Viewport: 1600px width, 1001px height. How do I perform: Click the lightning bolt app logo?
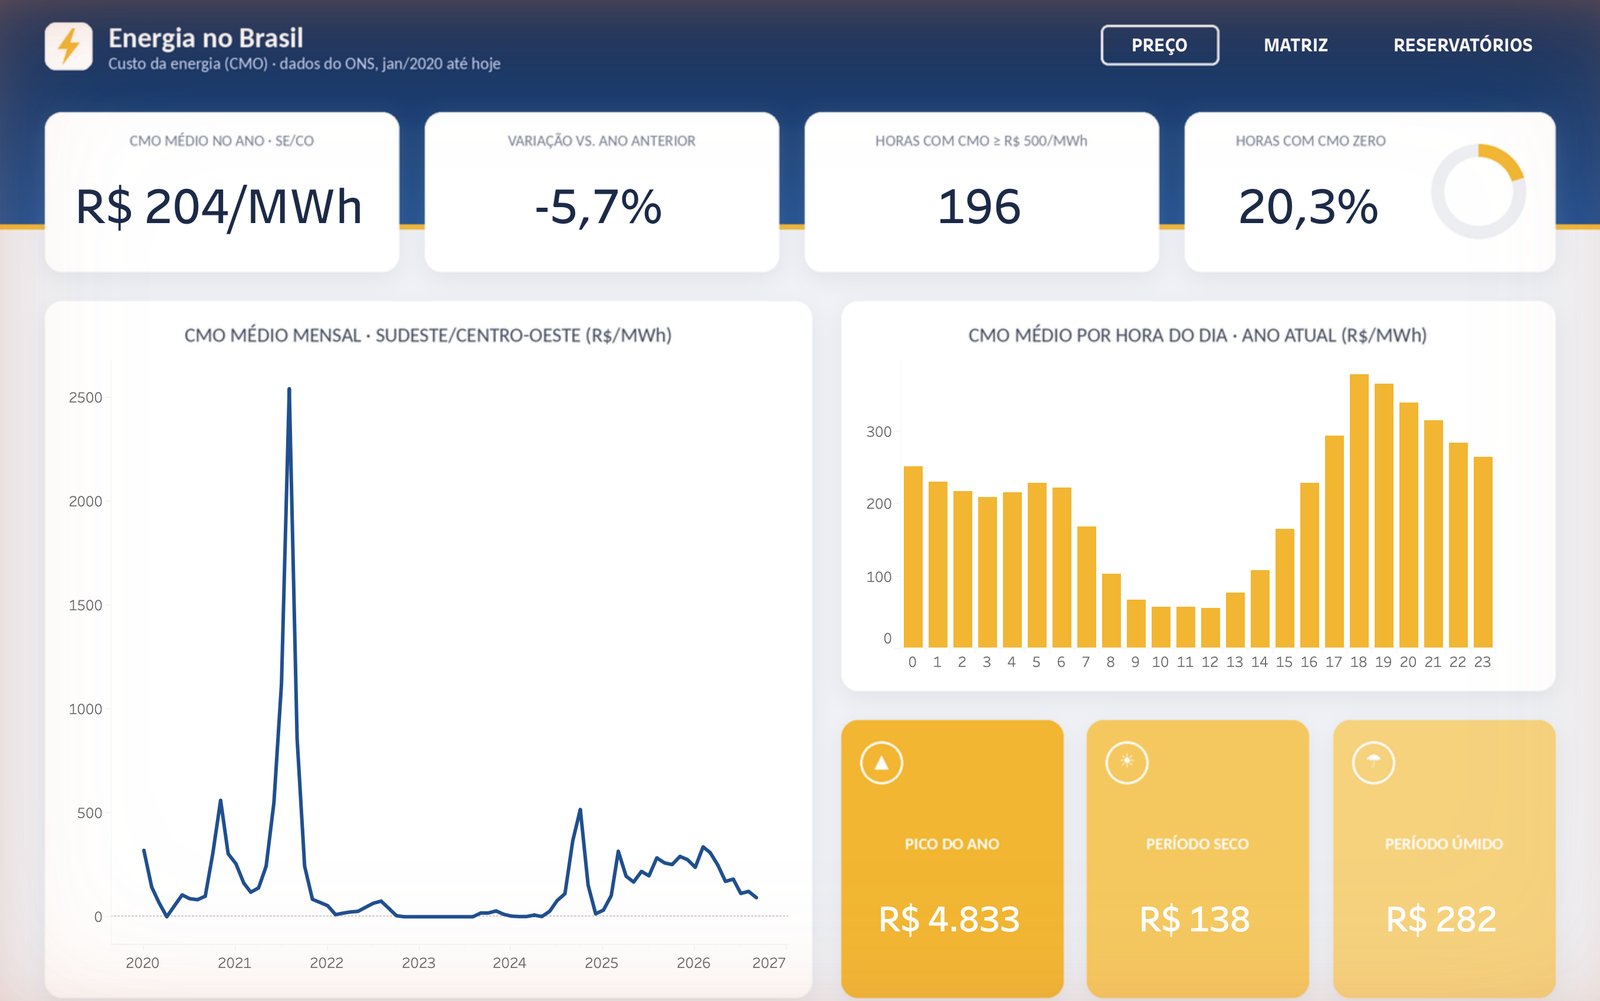tap(69, 46)
